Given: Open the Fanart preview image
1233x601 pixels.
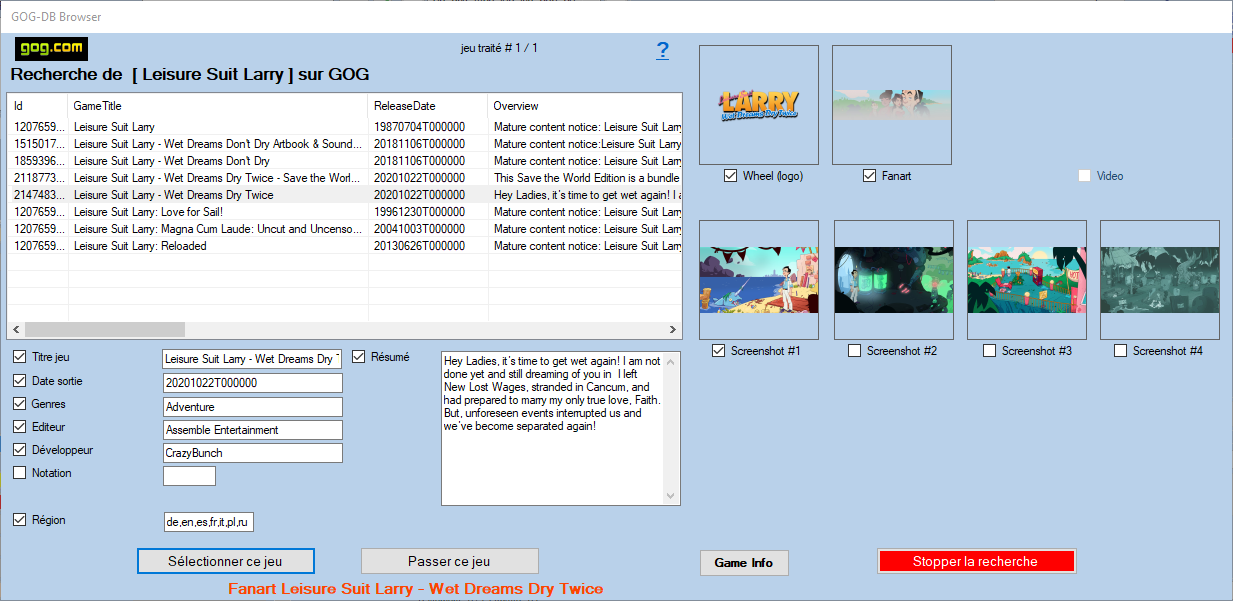Looking at the screenshot, I should coord(891,104).
